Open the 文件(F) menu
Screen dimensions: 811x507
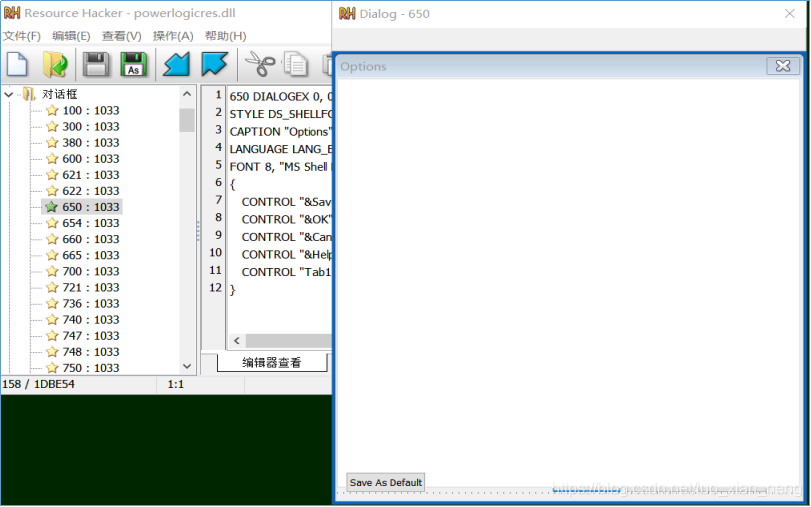22,36
